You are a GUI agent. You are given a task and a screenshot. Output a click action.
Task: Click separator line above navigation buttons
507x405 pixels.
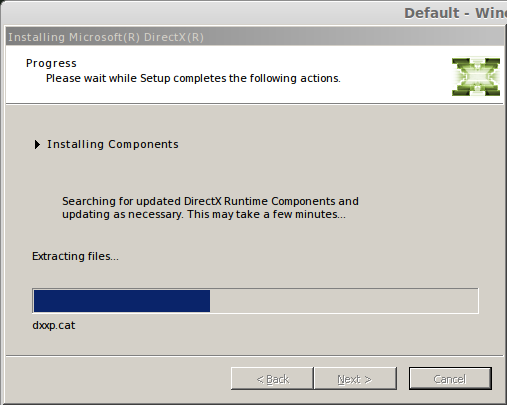pos(255,356)
